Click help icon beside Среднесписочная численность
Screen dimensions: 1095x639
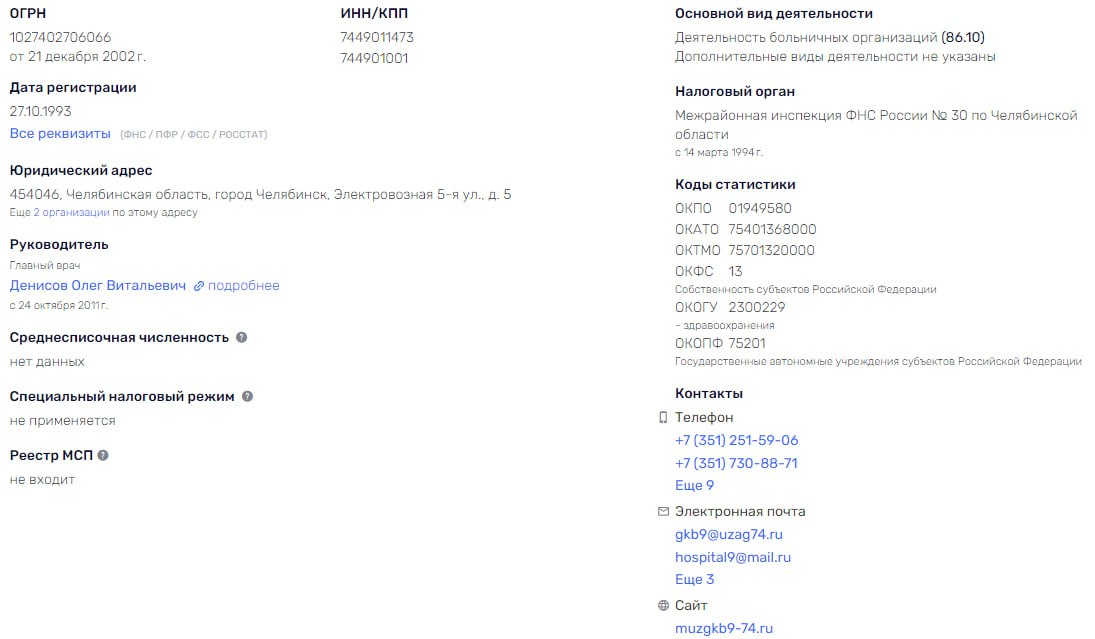tap(242, 337)
